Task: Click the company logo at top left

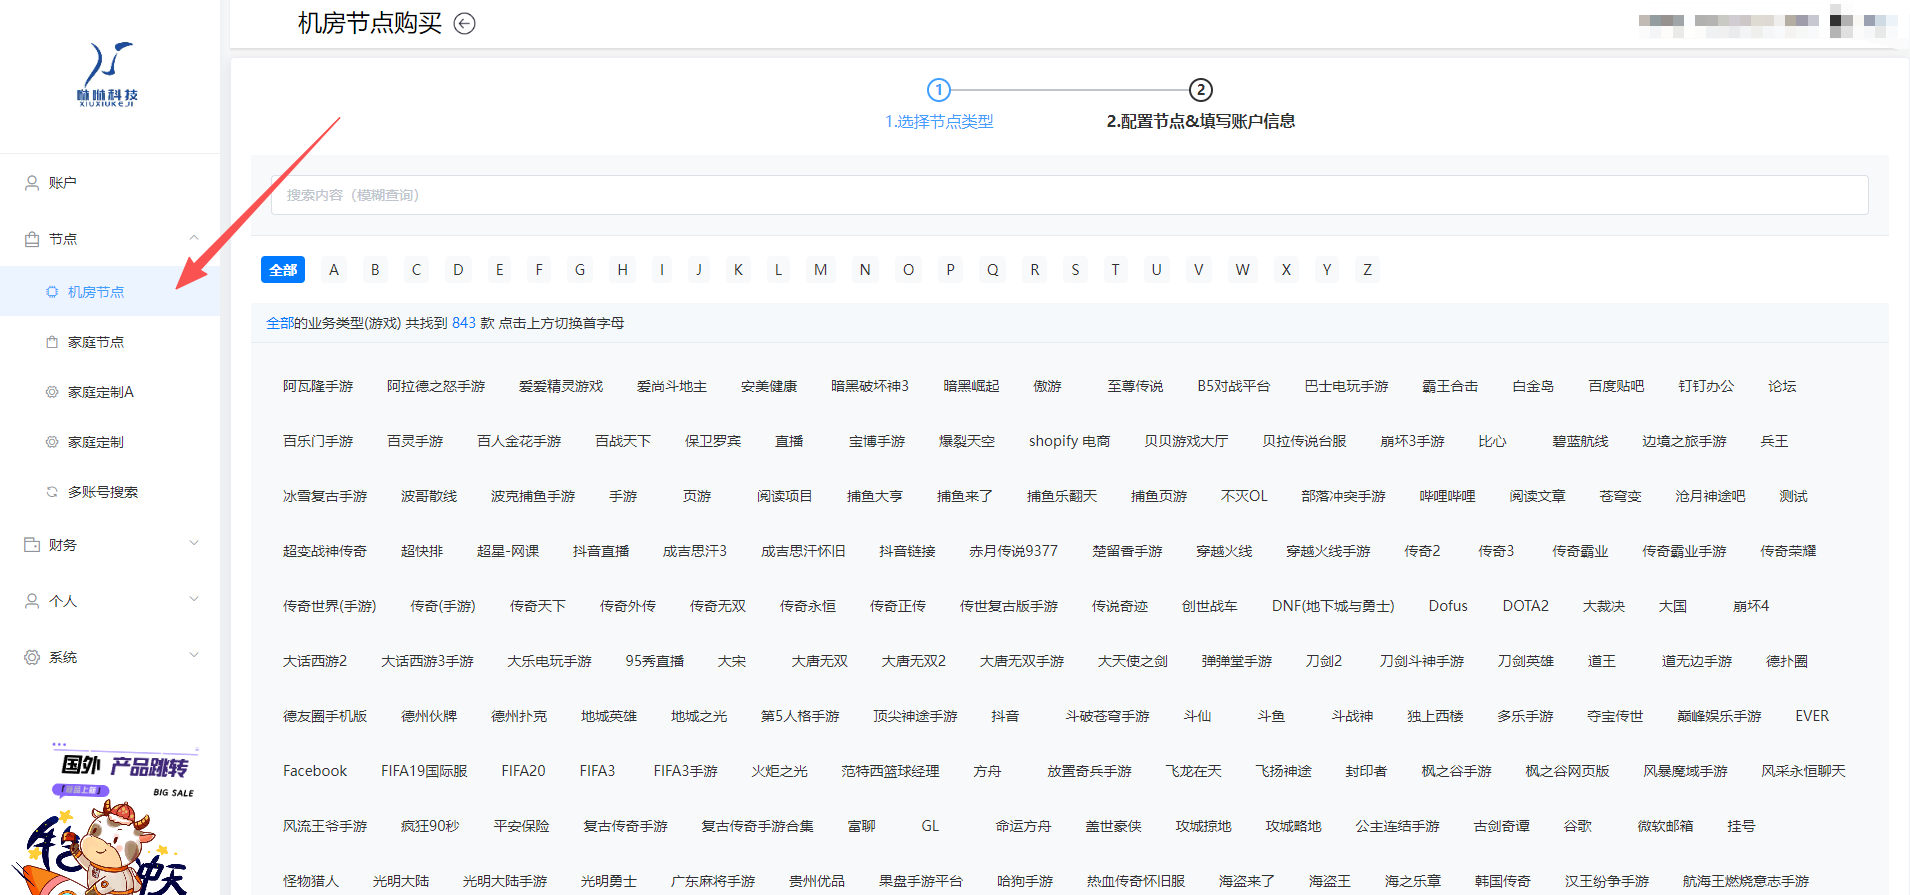Action: point(108,74)
